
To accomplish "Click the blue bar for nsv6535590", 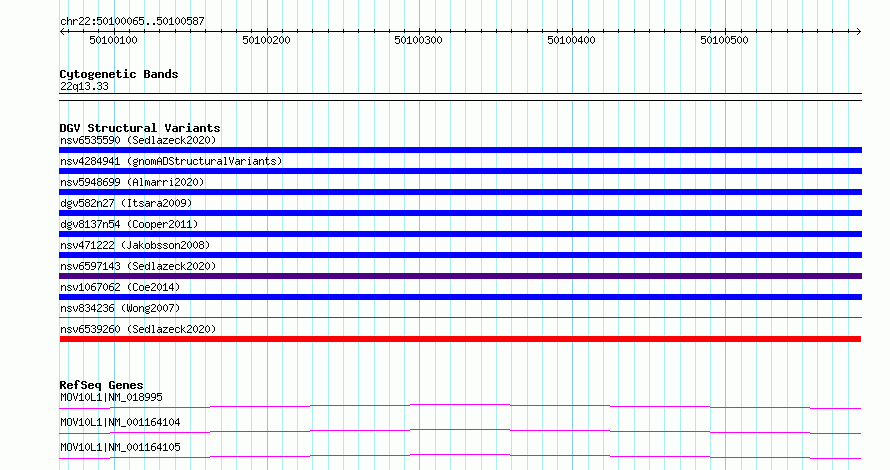I will [460, 150].
